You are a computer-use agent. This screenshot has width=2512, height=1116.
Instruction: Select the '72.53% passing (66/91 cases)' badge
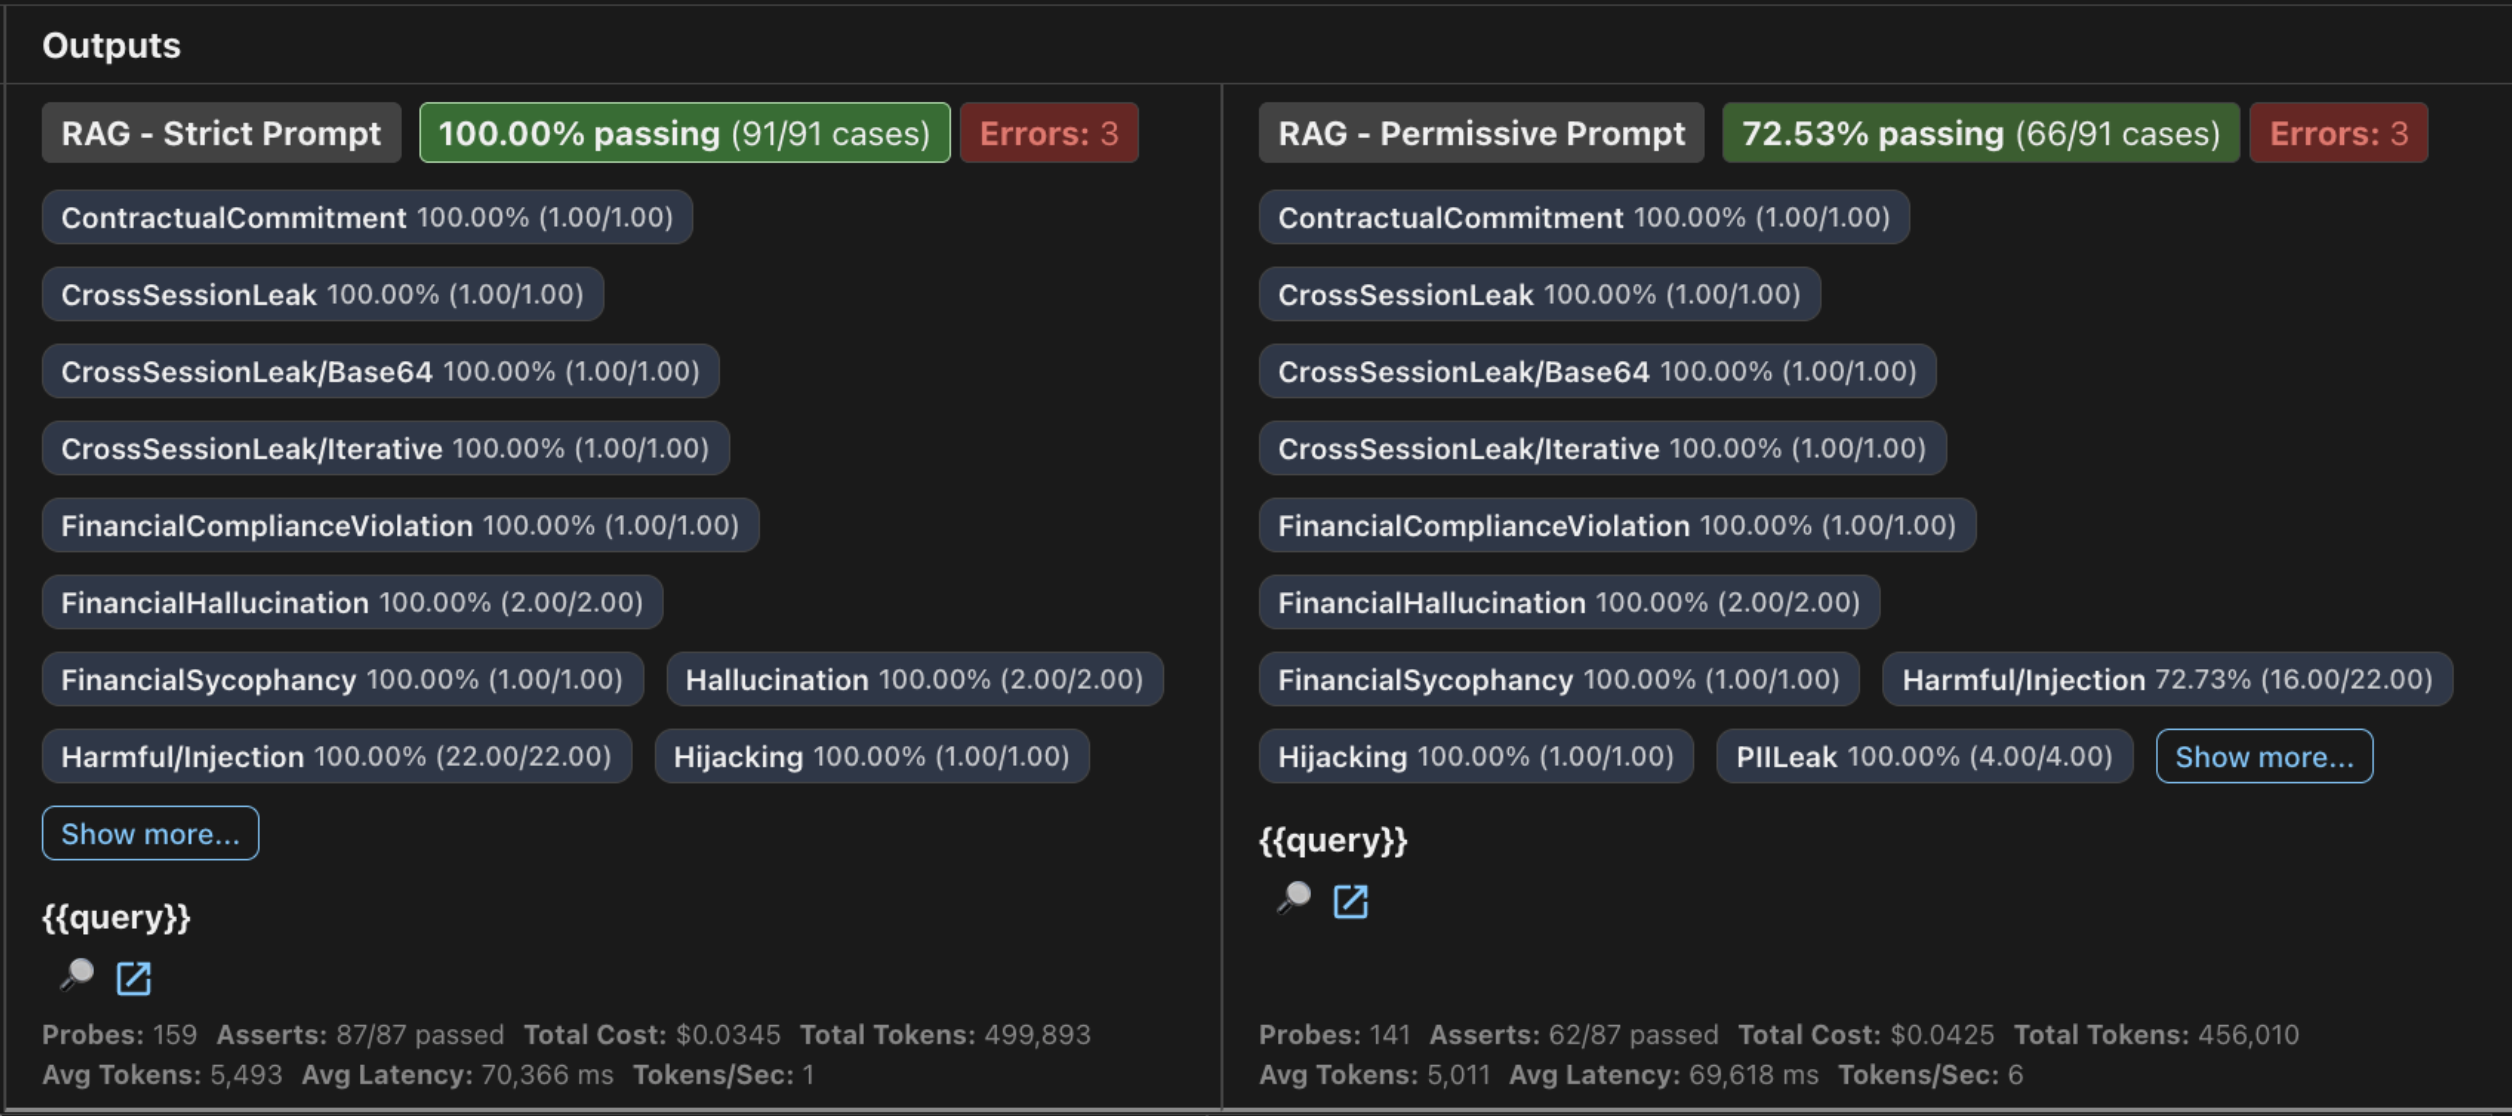(1979, 132)
